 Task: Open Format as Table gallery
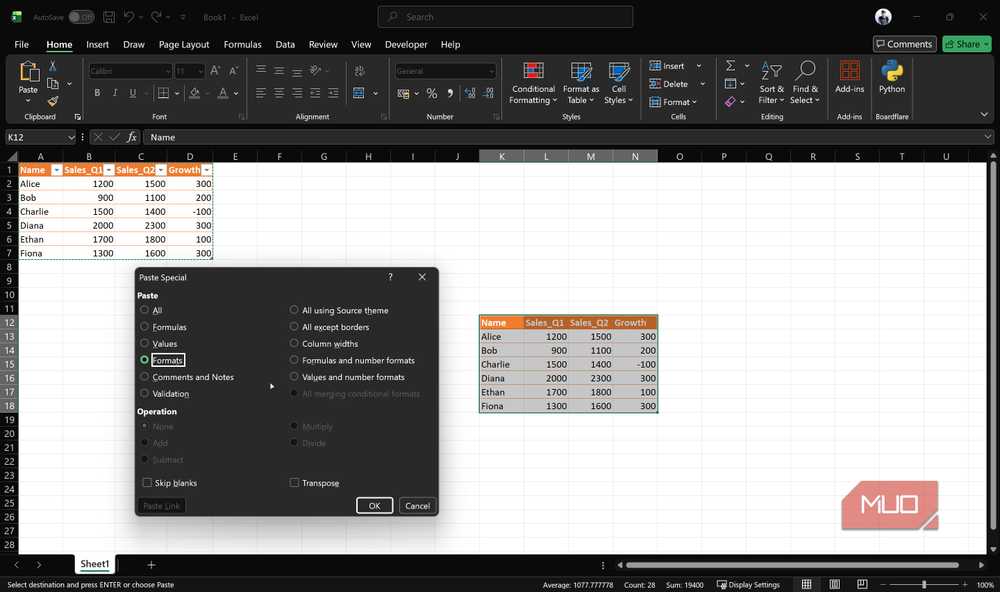click(x=580, y=83)
